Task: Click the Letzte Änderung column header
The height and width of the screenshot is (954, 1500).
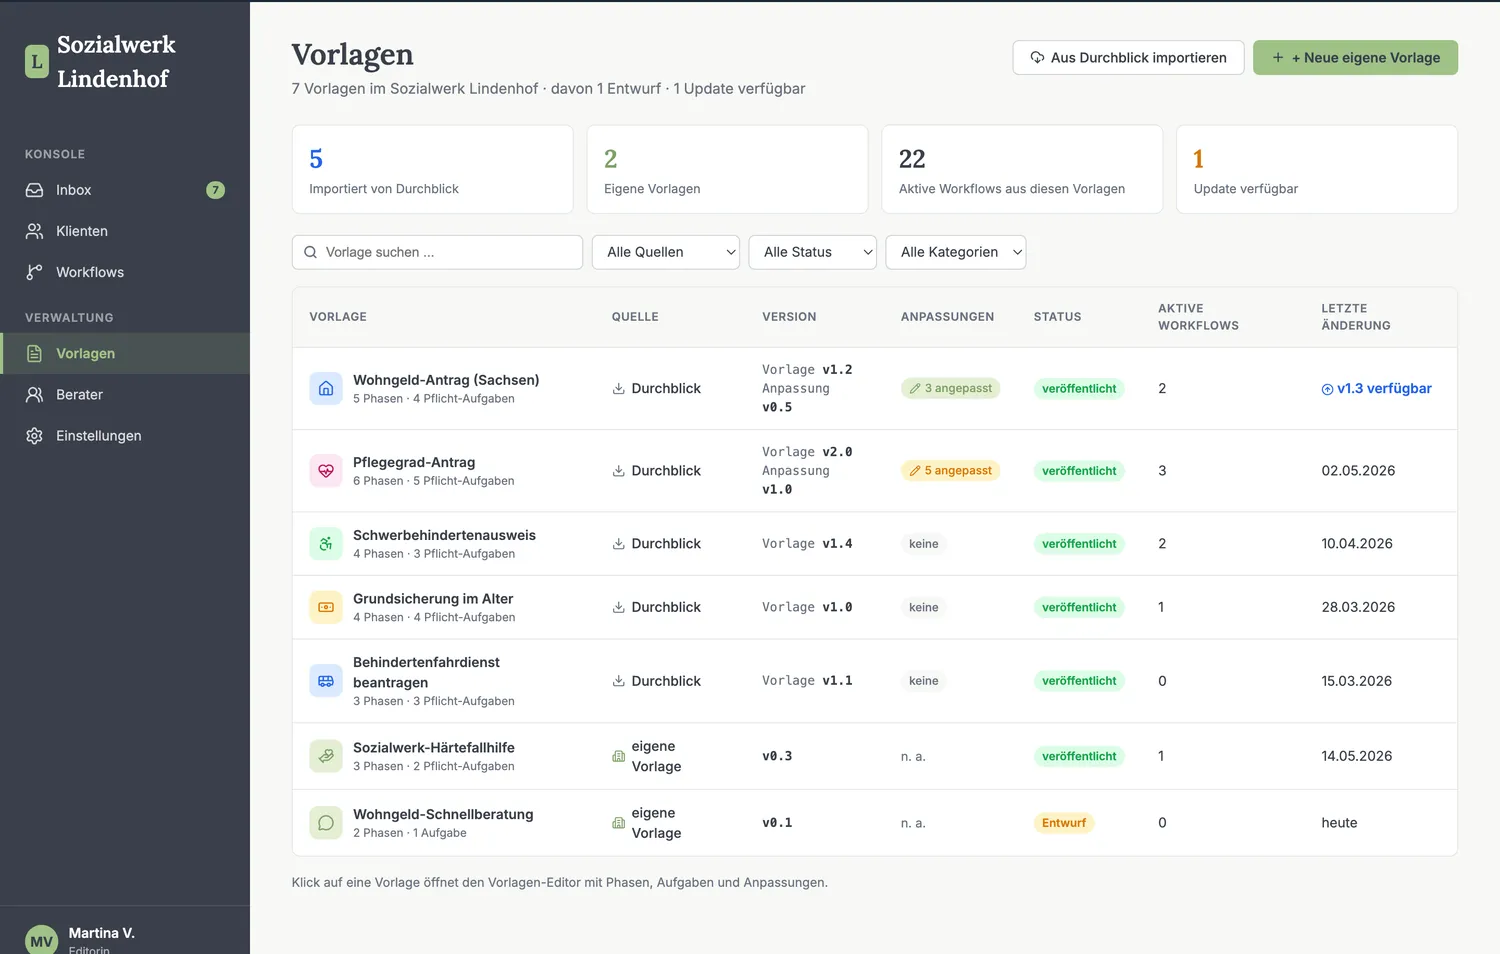Action: coord(1355,317)
